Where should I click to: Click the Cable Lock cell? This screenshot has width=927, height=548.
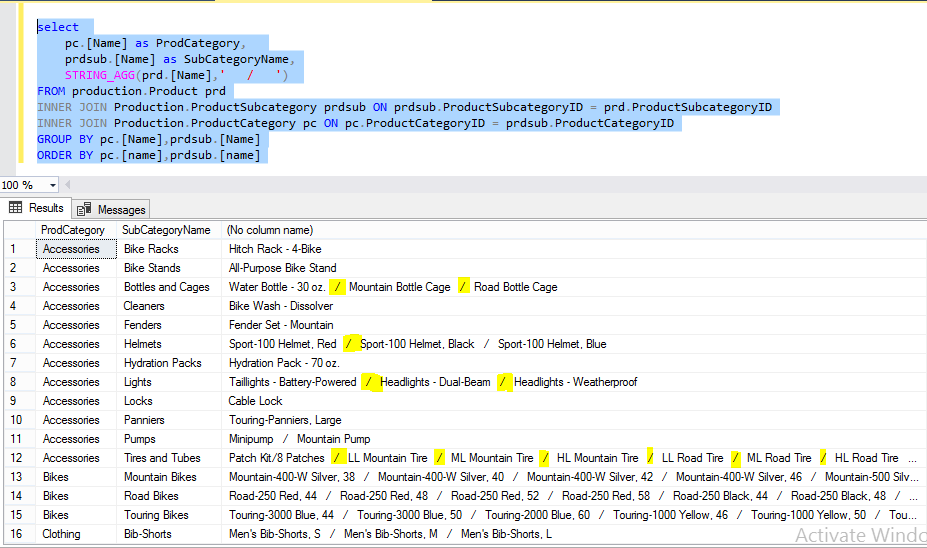click(573, 401)
